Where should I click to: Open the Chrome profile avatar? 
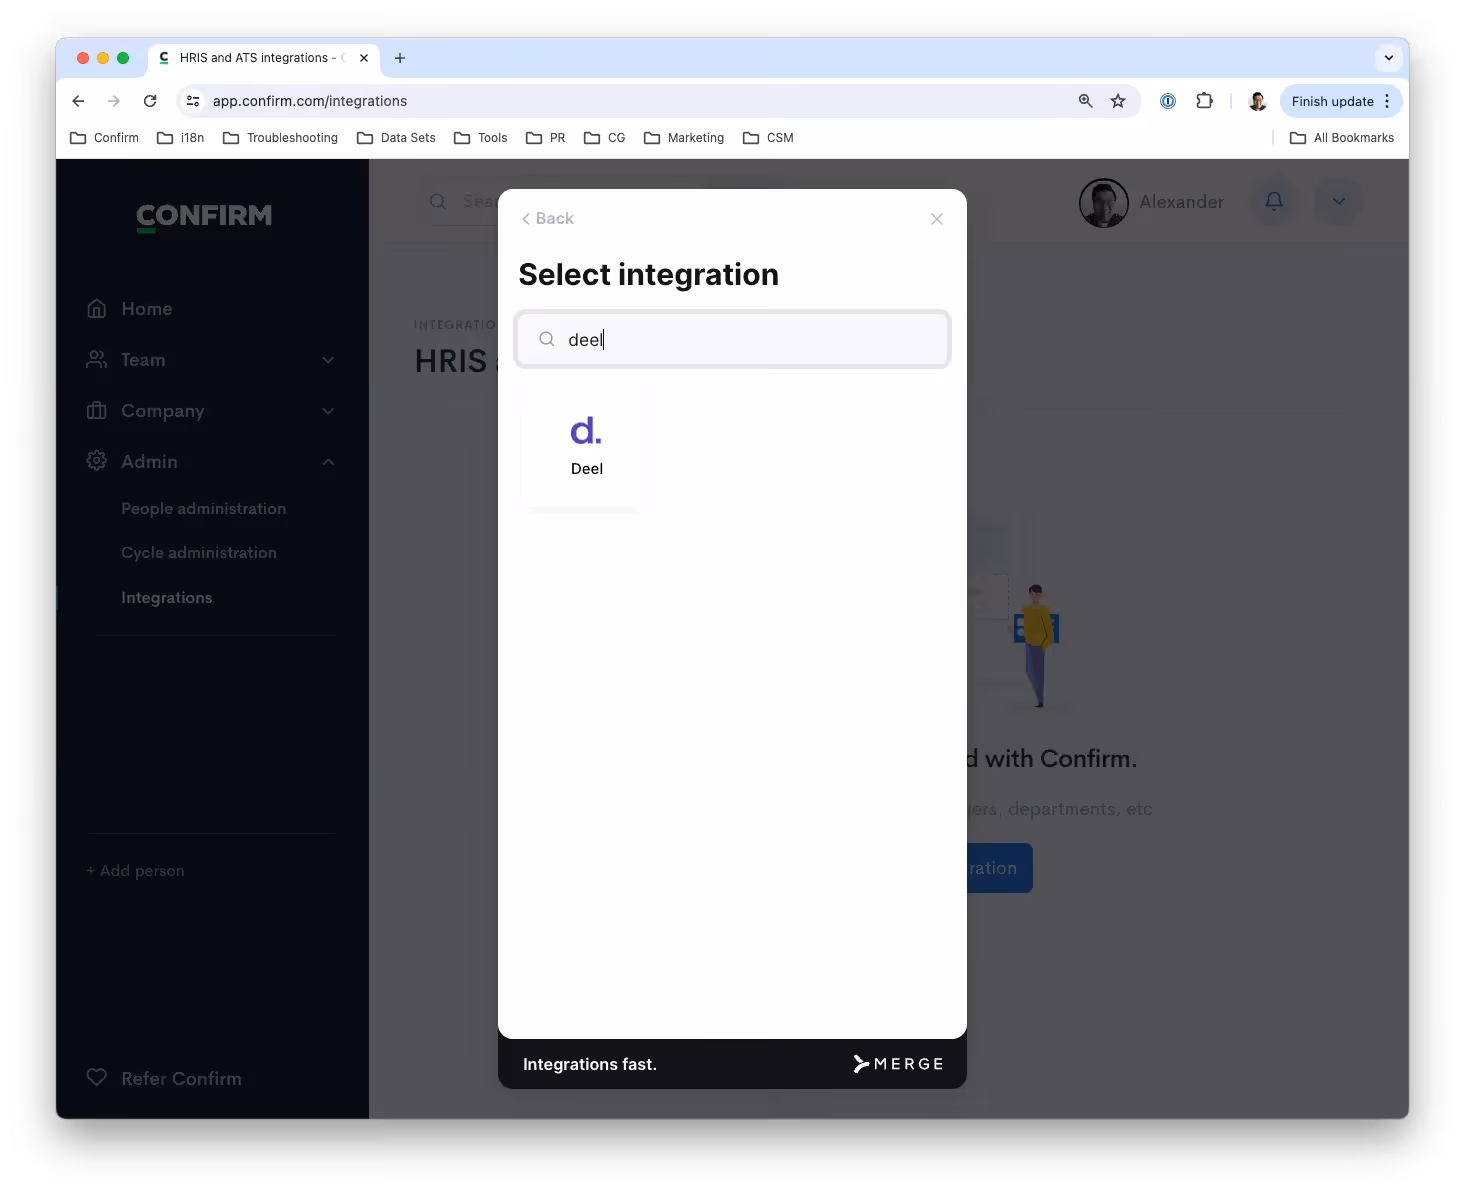pyautogui.click(x=1258, y=101)
